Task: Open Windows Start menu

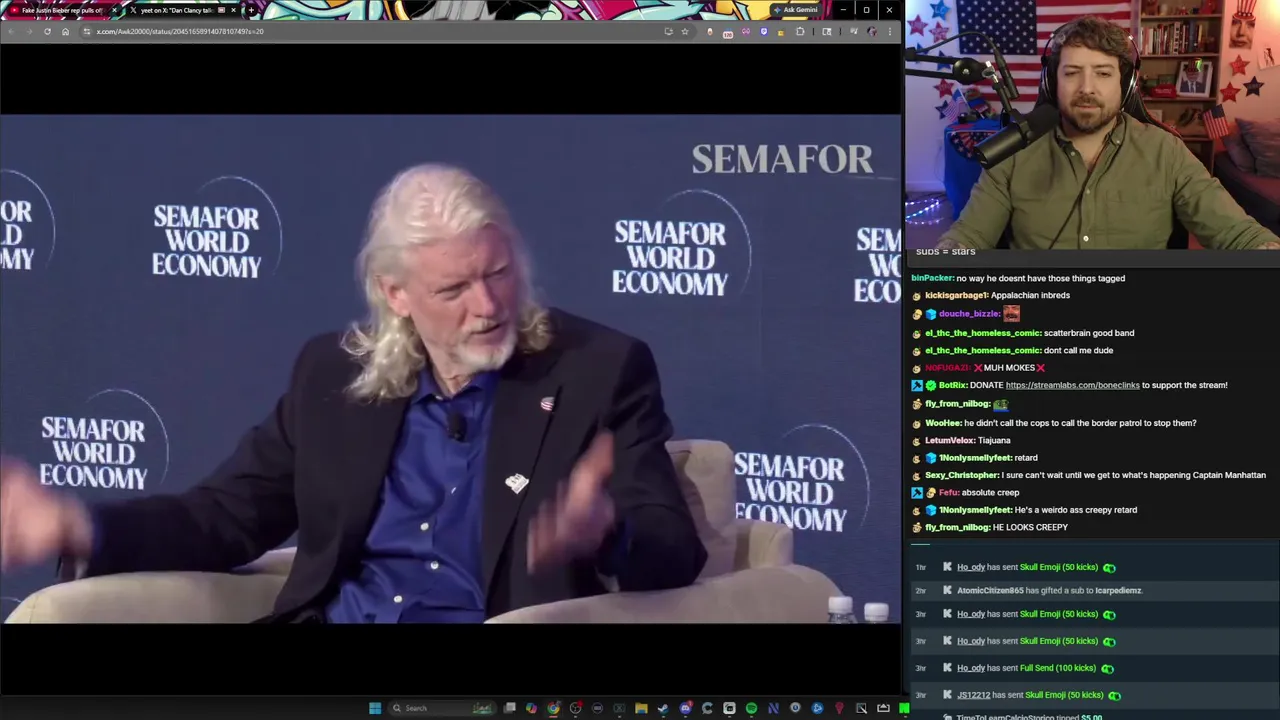Action: pyautogui.click(x=375, y=708)
